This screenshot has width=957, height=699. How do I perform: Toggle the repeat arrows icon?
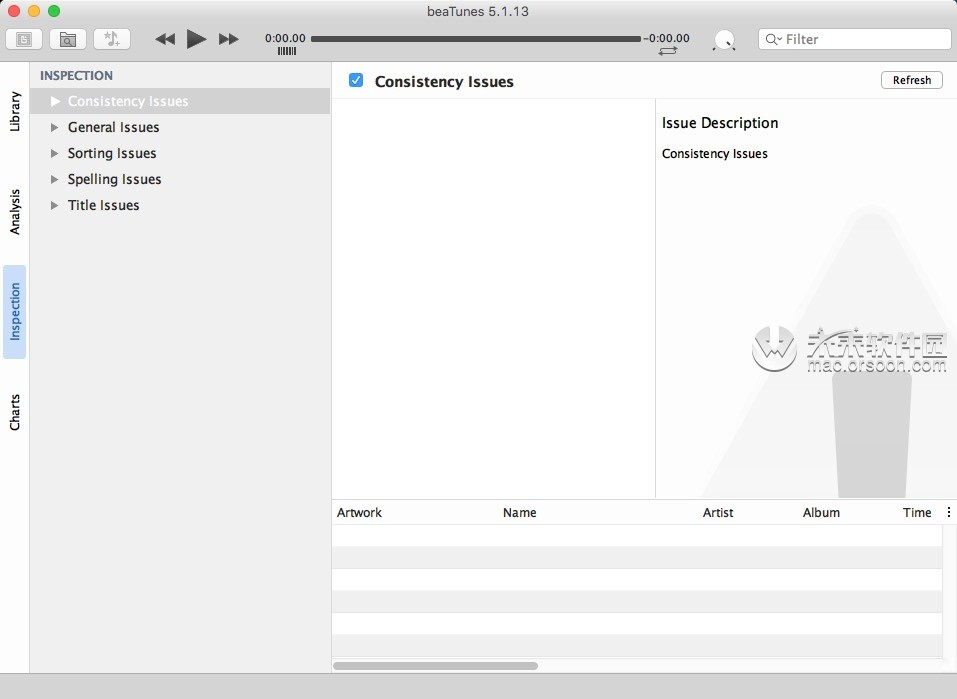[x=668, y=51]
